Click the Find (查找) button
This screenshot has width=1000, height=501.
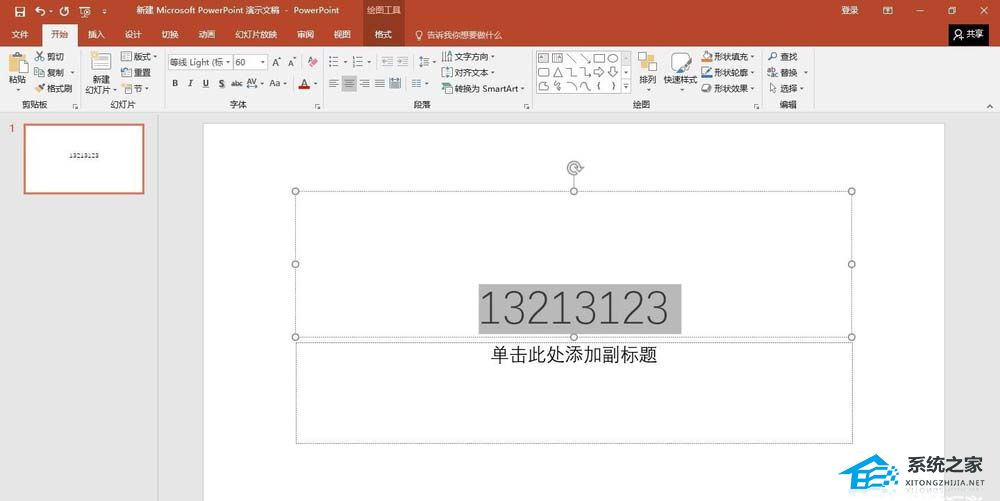[783, 57]
